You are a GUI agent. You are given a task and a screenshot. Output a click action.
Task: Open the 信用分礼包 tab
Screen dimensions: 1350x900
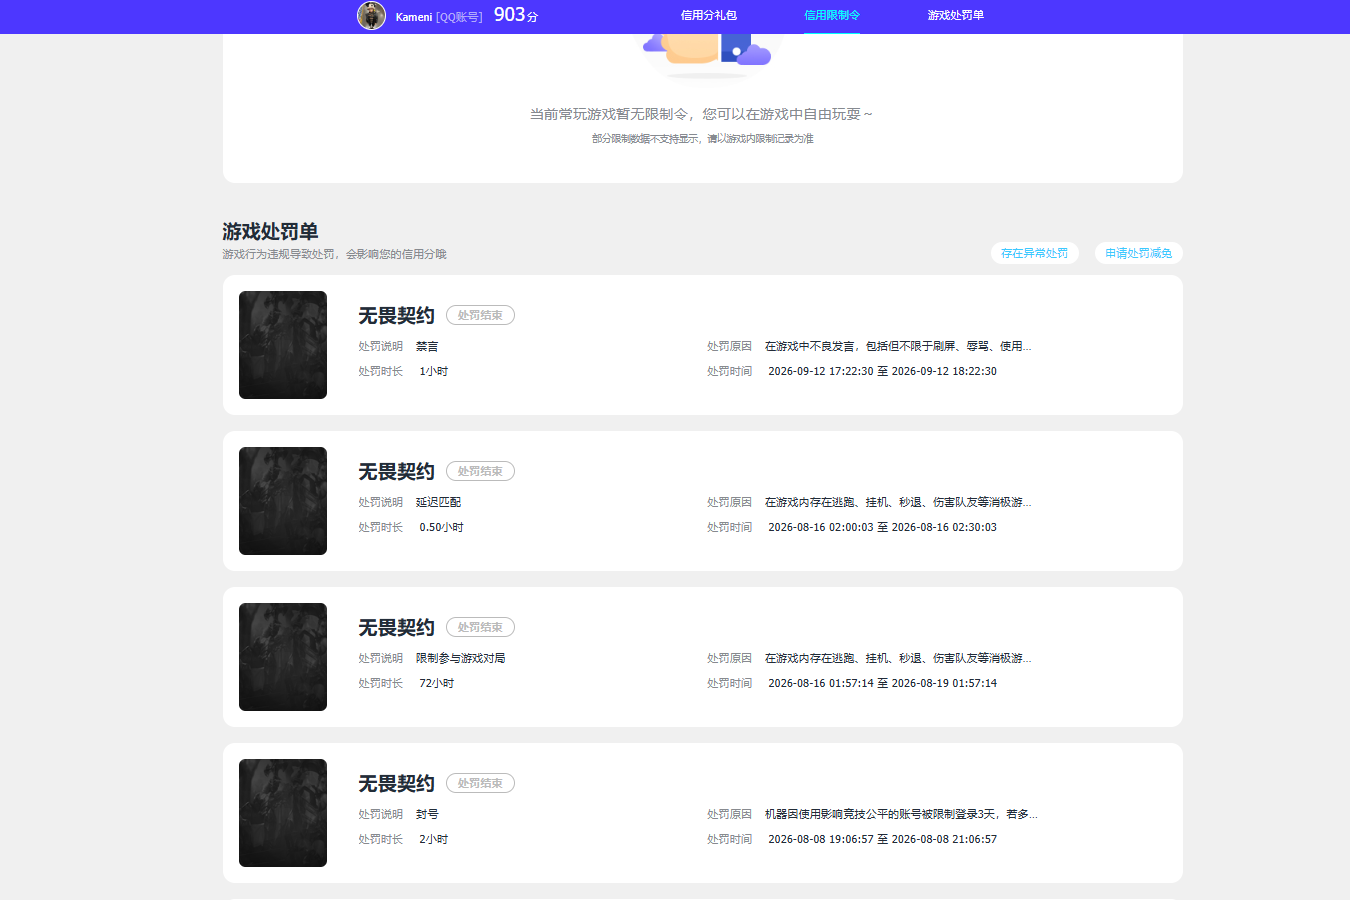coord(709,15)
